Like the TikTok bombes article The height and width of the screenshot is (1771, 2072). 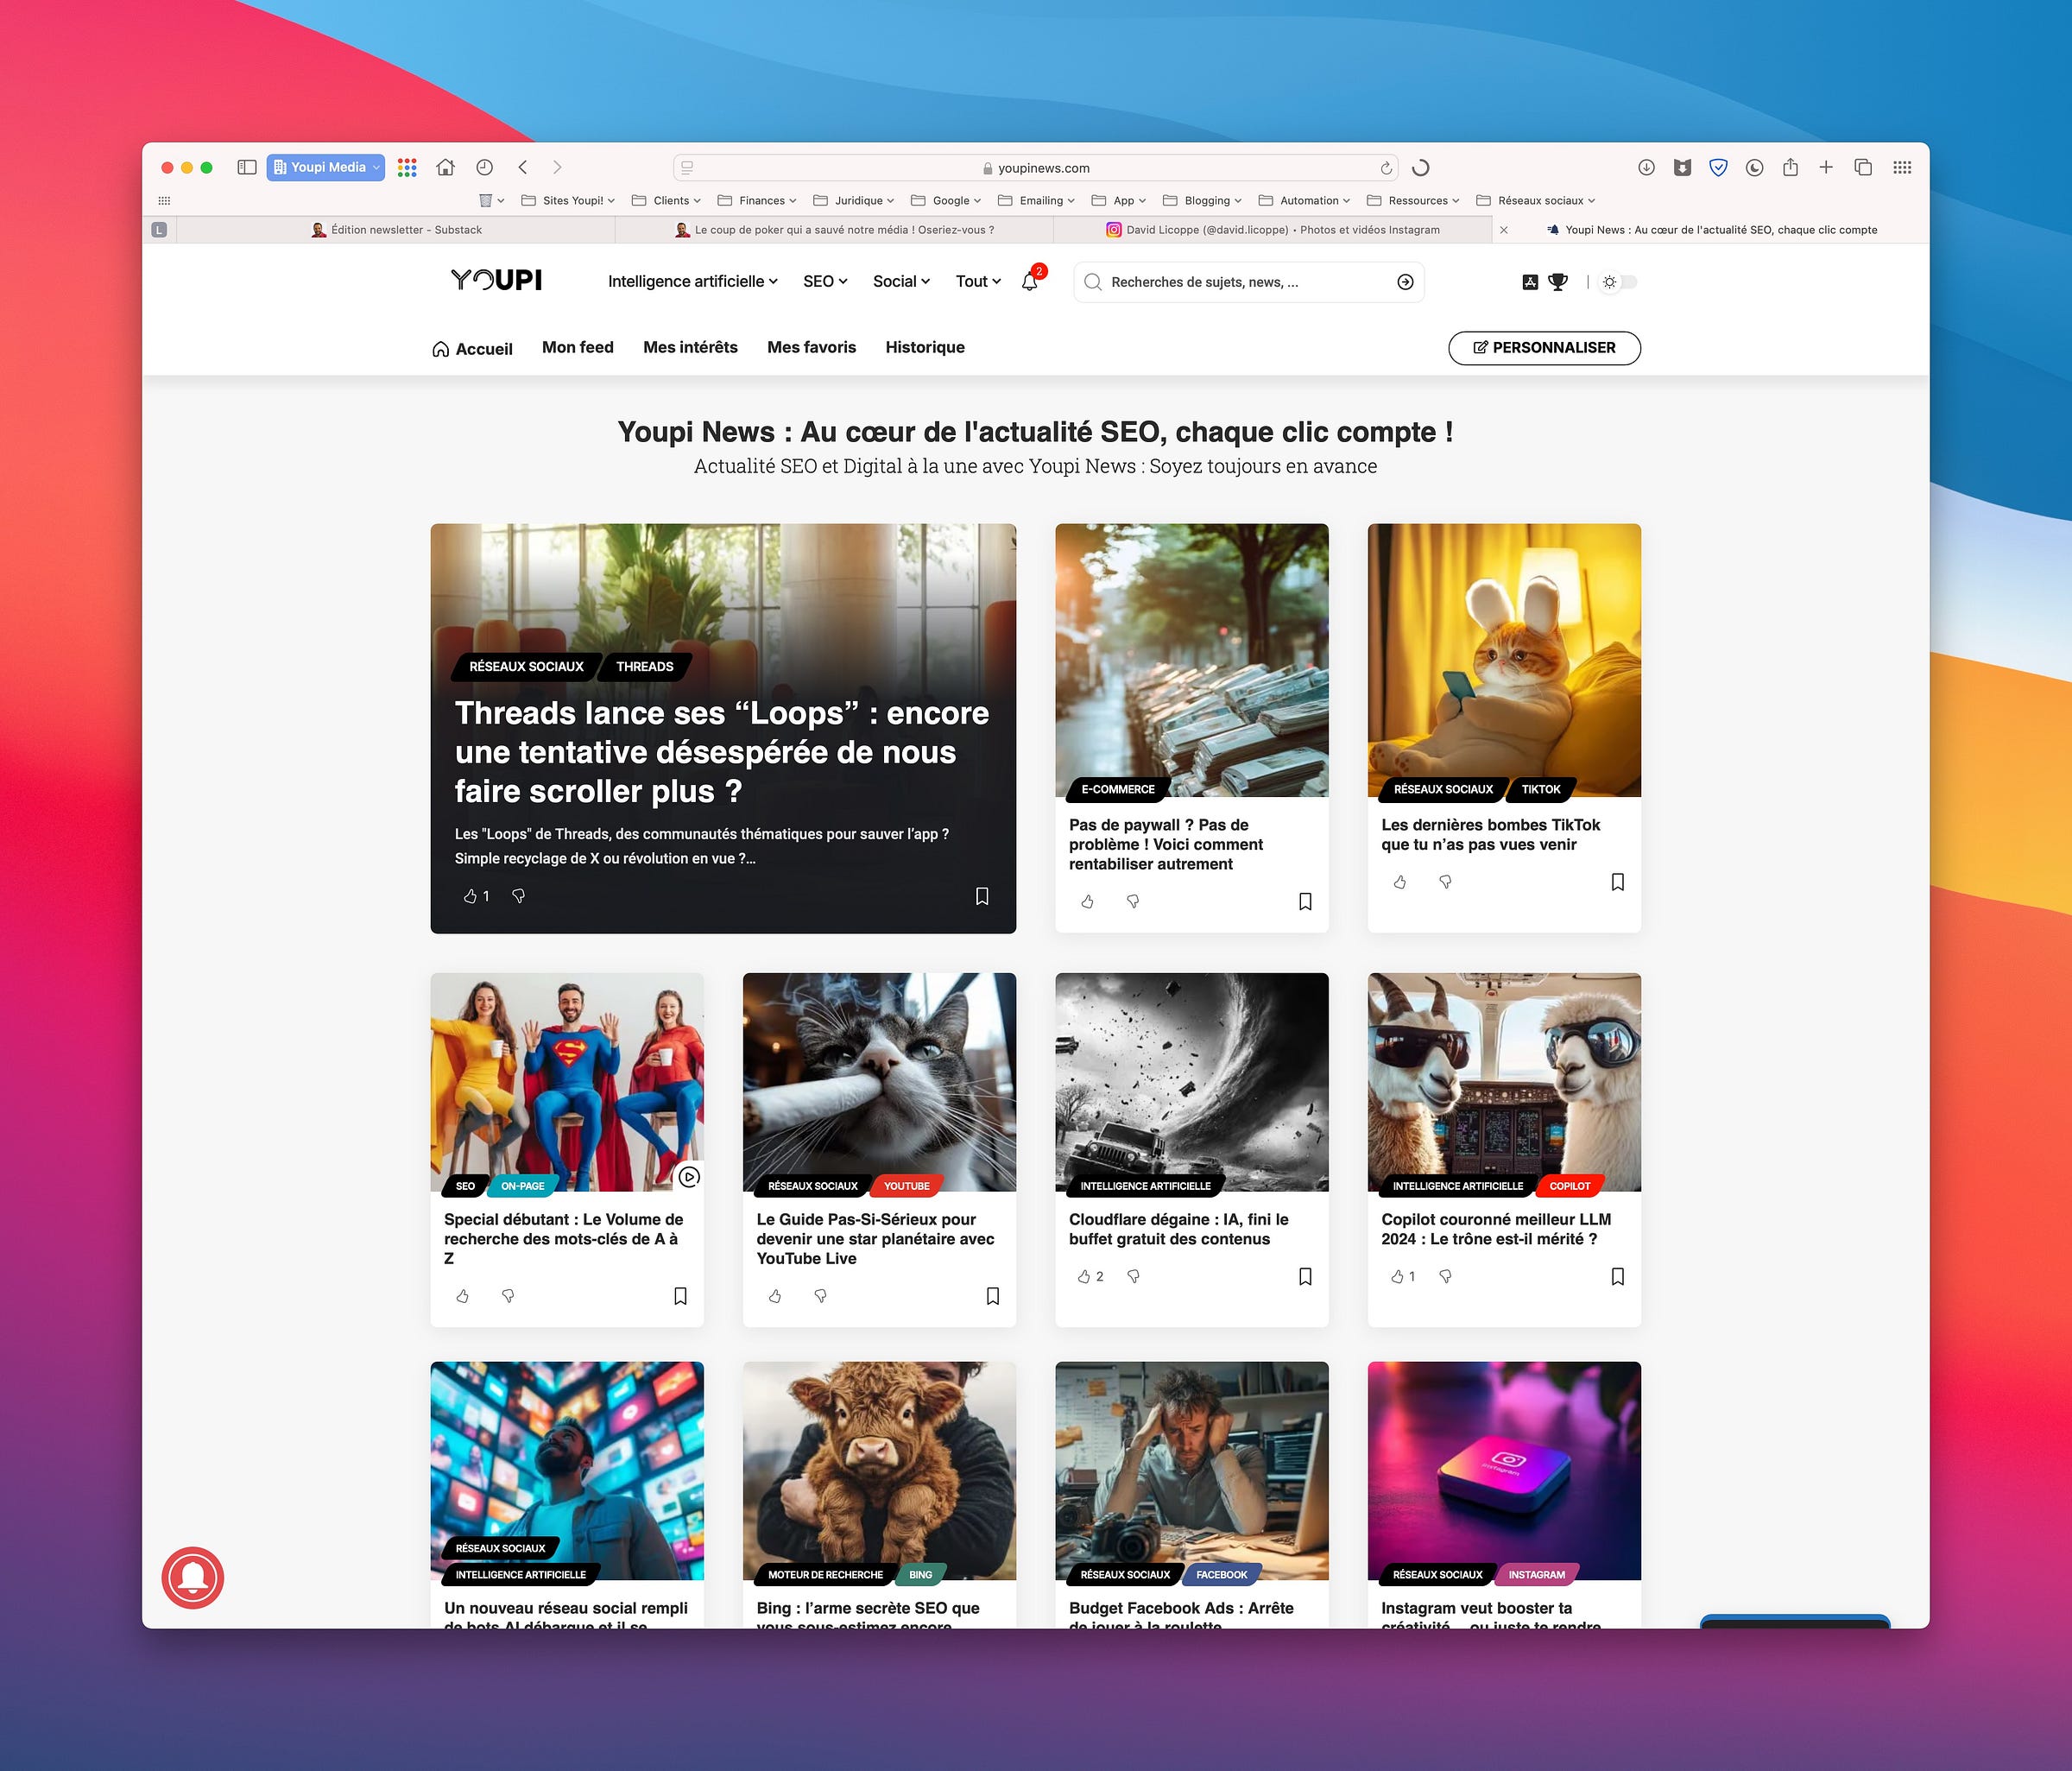pyautogui.click(x=1400, y=882)
